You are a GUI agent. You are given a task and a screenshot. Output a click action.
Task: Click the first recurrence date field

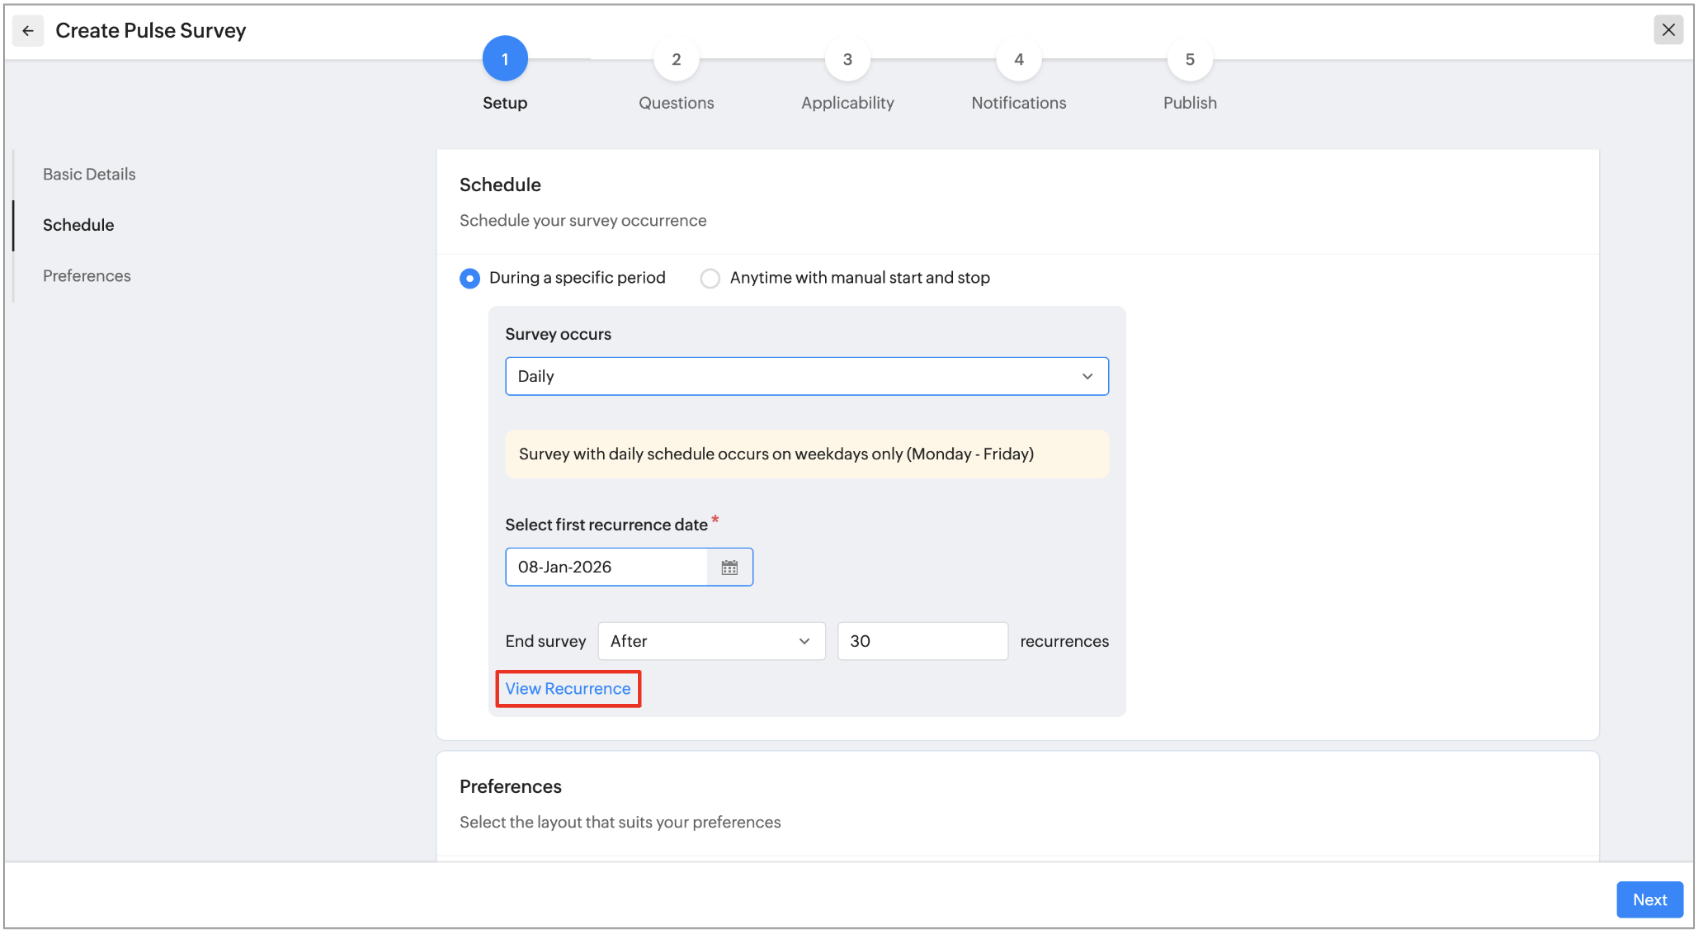pyautogui.click(x=606, y=568)
